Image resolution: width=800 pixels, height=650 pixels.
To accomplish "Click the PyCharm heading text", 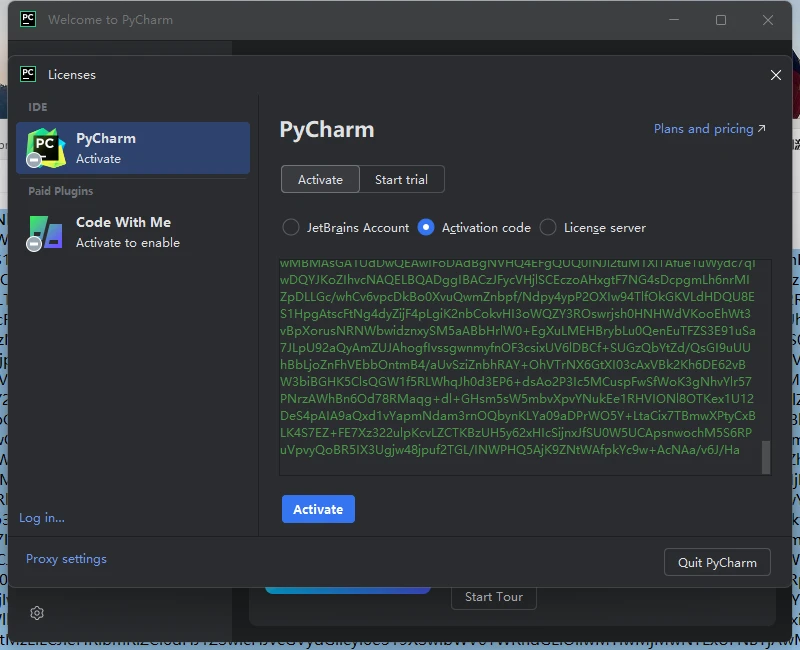I will point(327,130).
